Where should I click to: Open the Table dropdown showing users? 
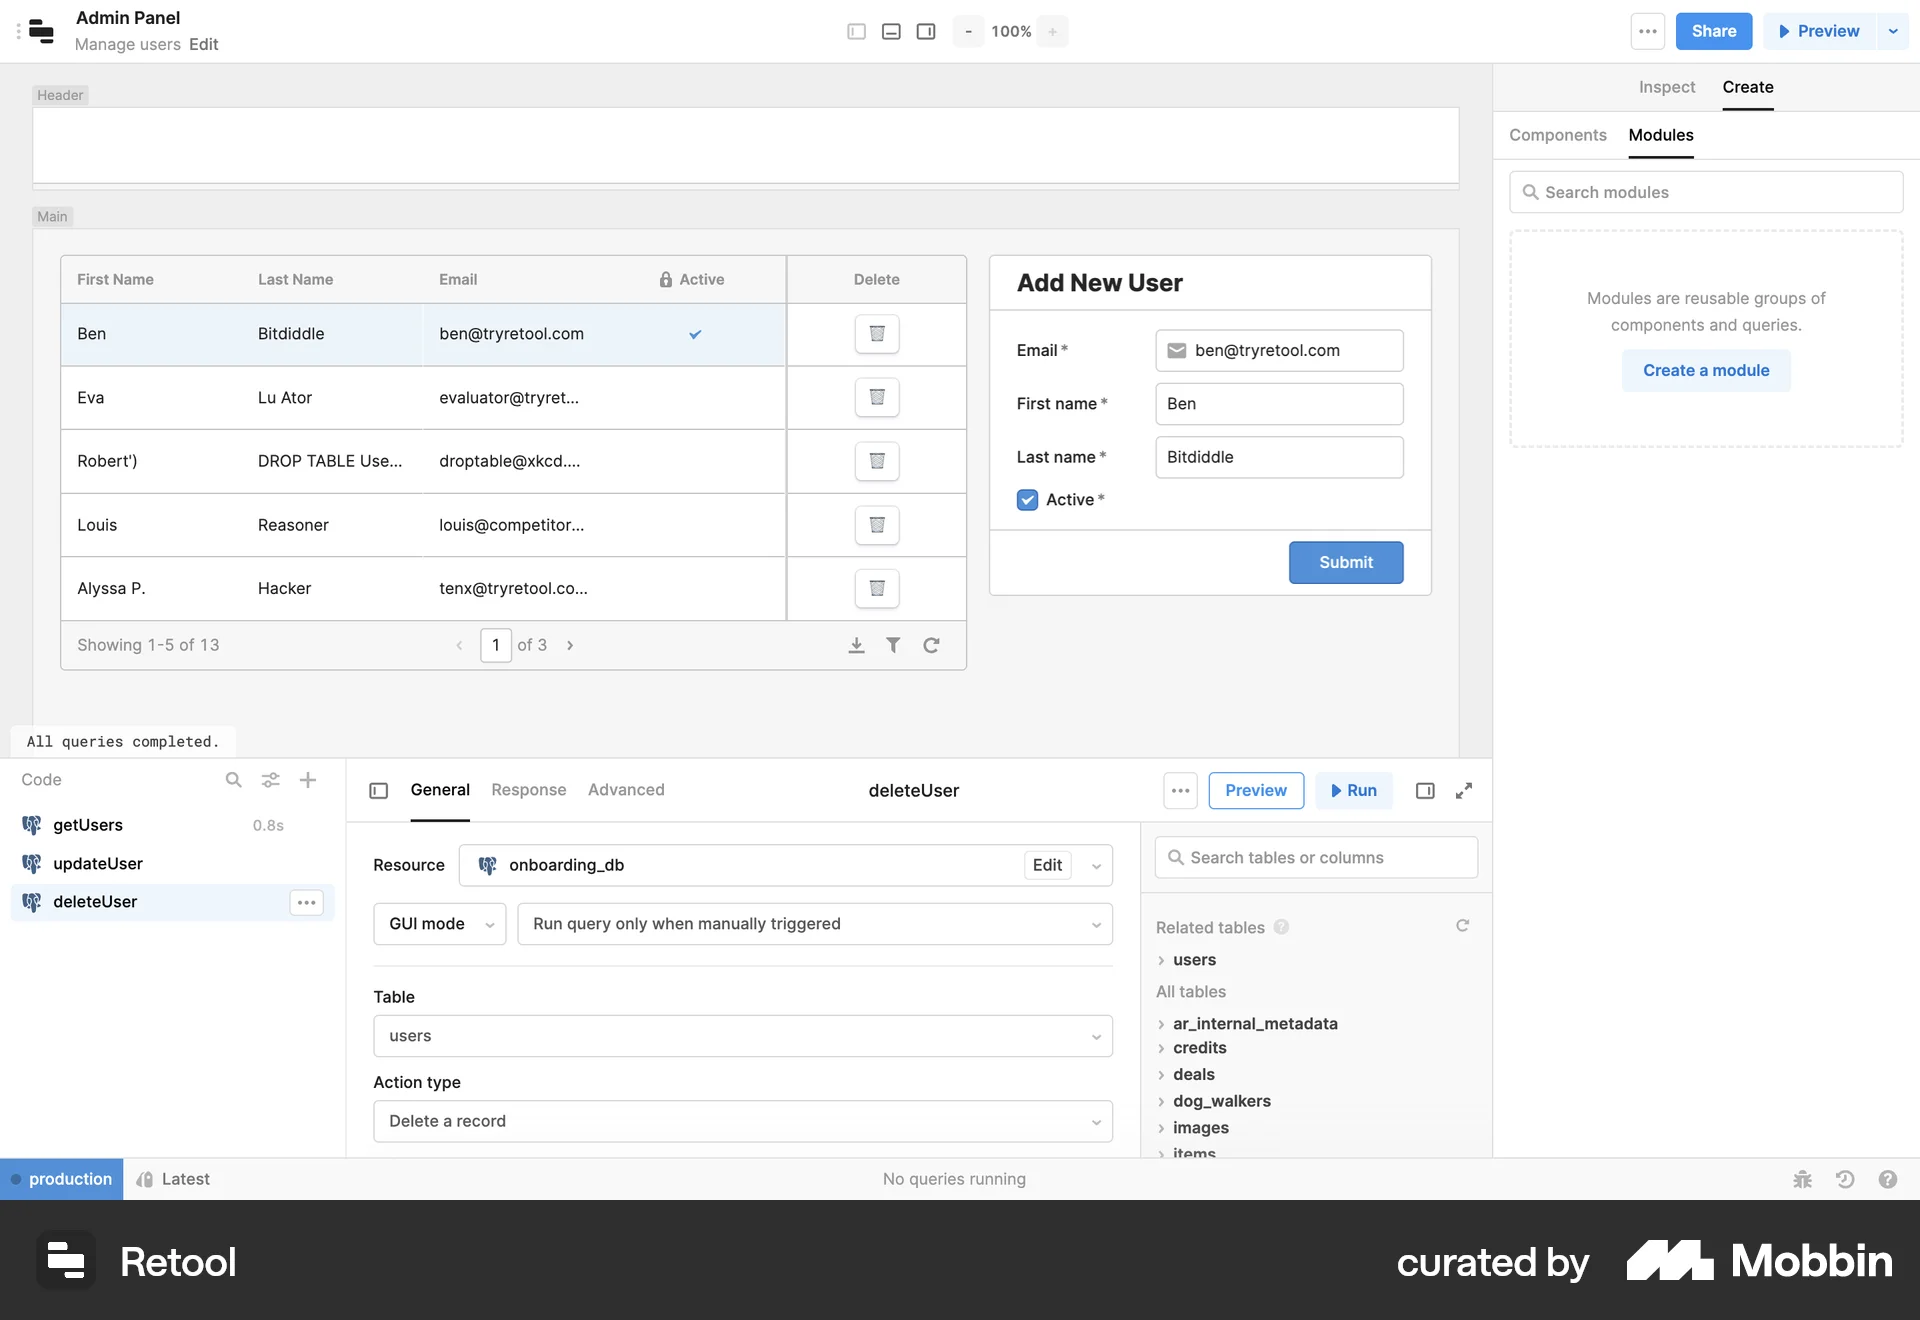click(742, 1036)
